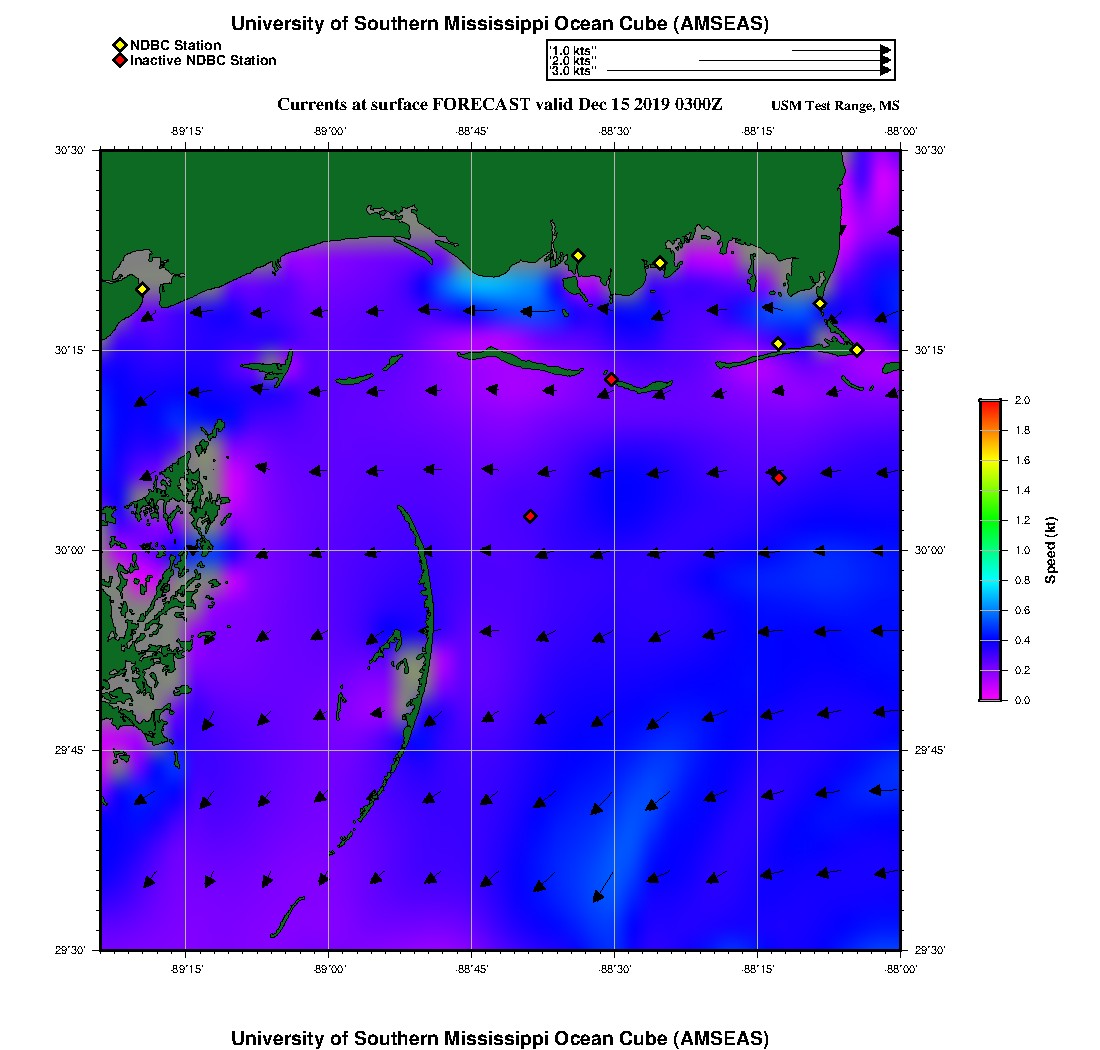Click the bottom axis label -88'45'
Image resolution: width=1100 pixels, height=1050 pixels.
[472, 969]
